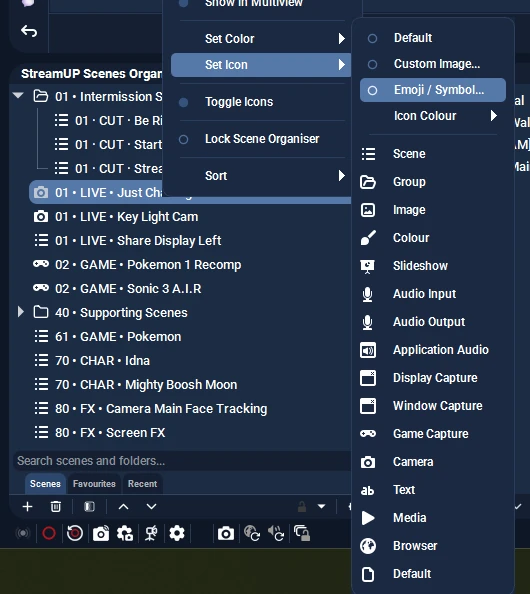Click the standalone screenshot camera icon
Screen dimensions: 530x594
225,533
